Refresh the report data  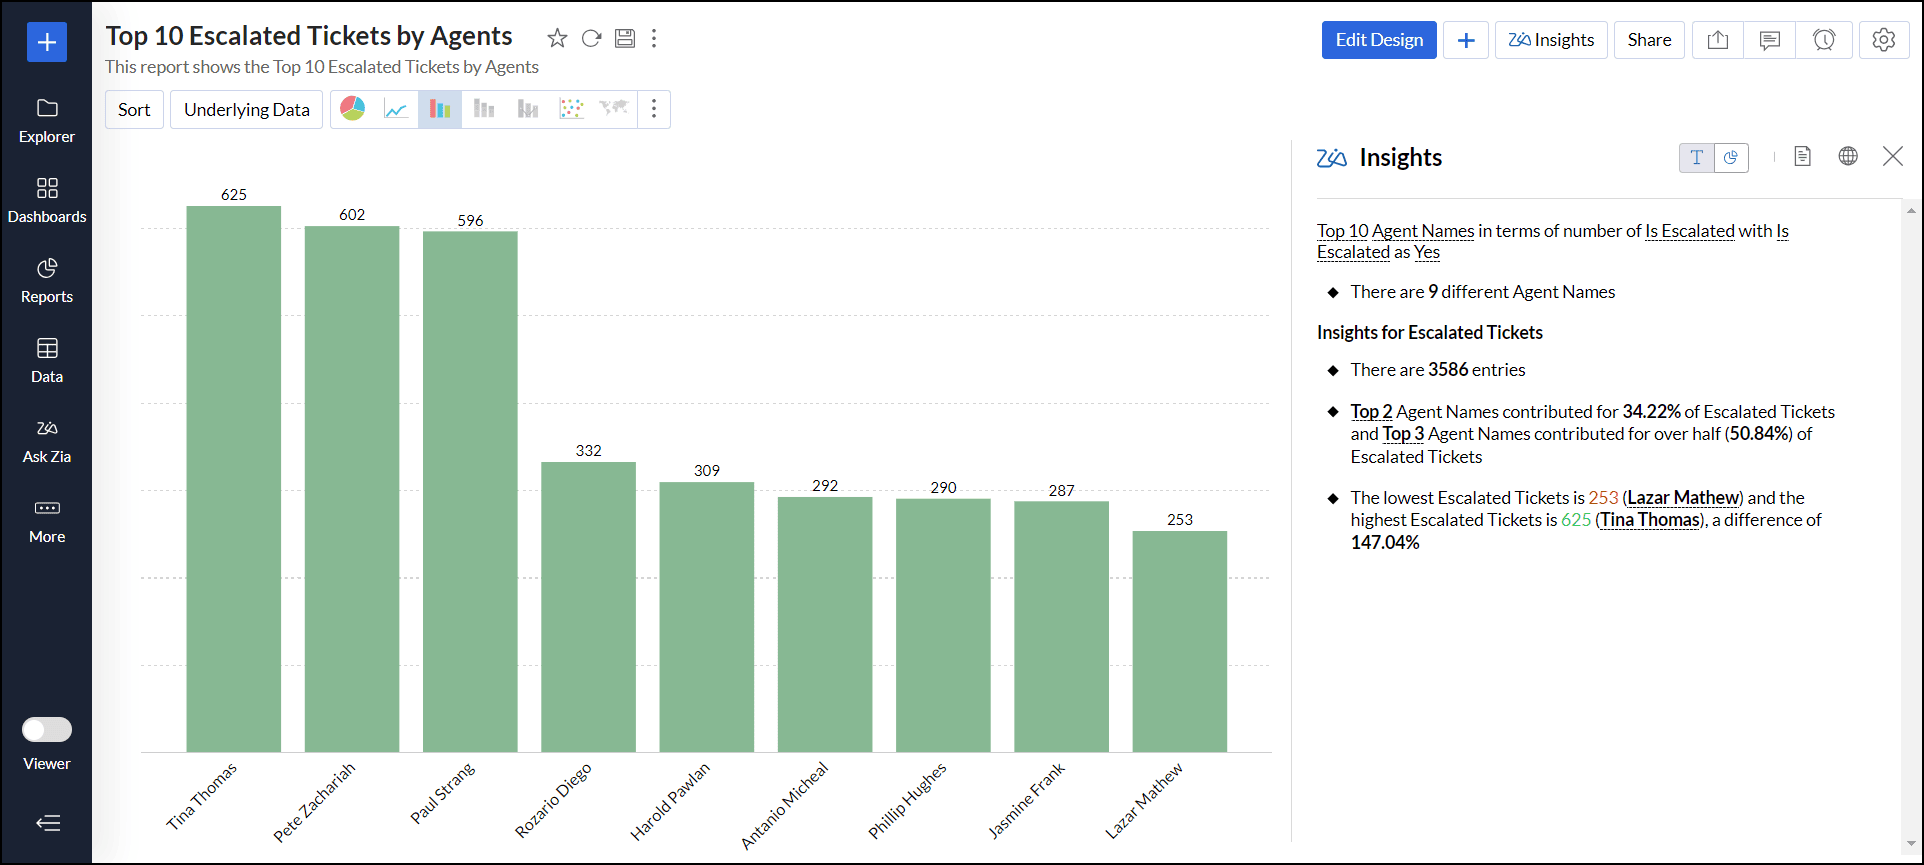point(591,38)
